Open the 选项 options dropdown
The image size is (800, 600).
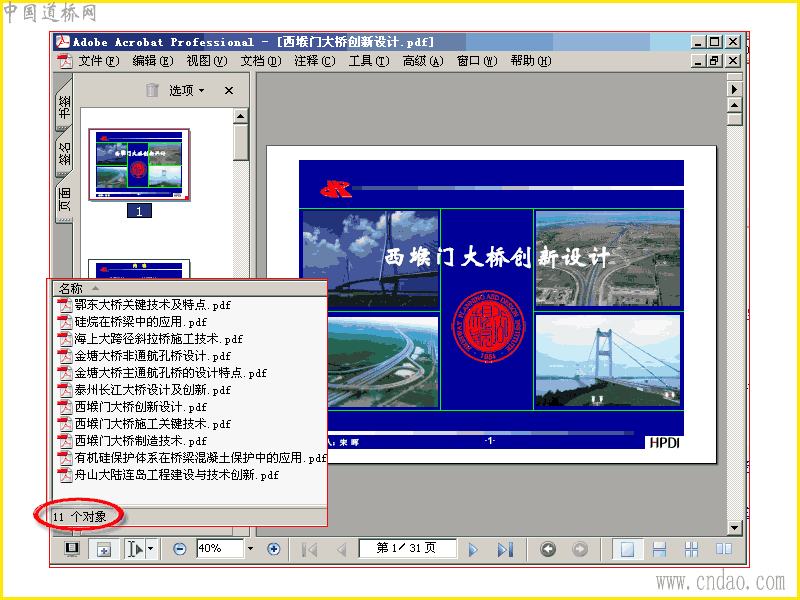(187, 91)
